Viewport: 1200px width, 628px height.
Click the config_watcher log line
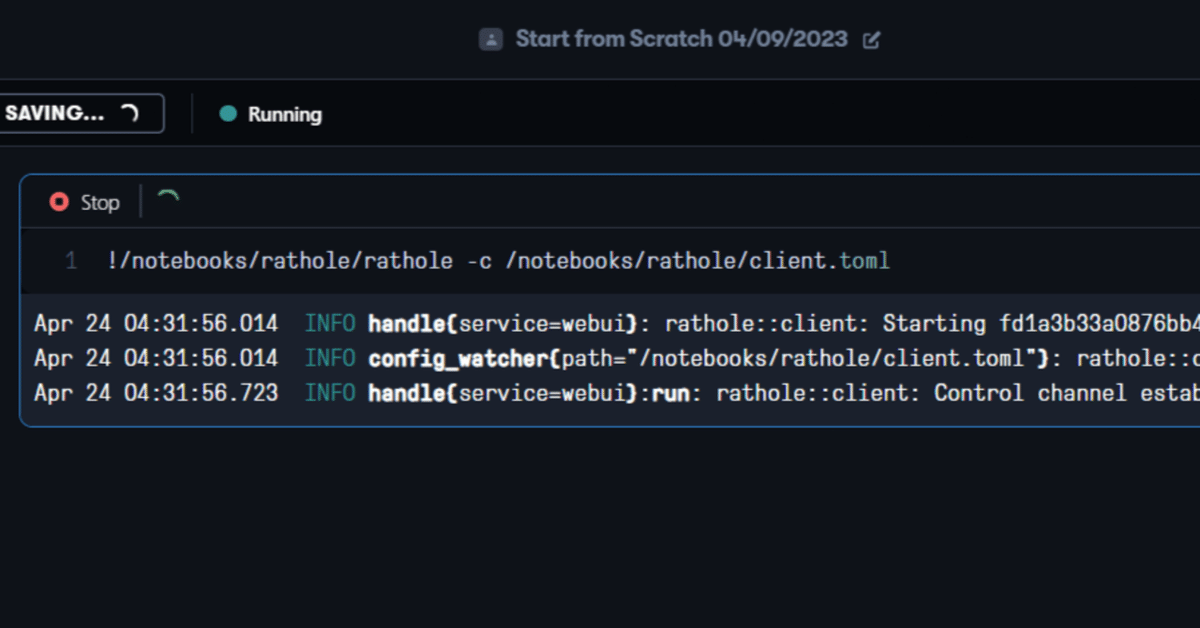point(617,358)
